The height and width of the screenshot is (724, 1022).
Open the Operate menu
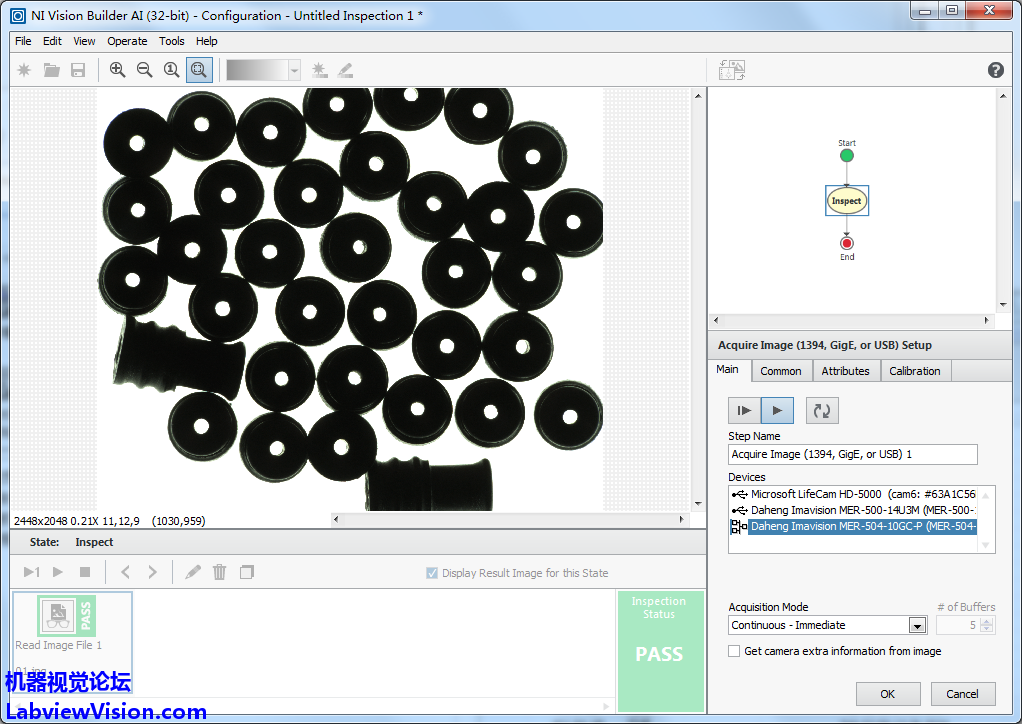click(x=127, y=41)
